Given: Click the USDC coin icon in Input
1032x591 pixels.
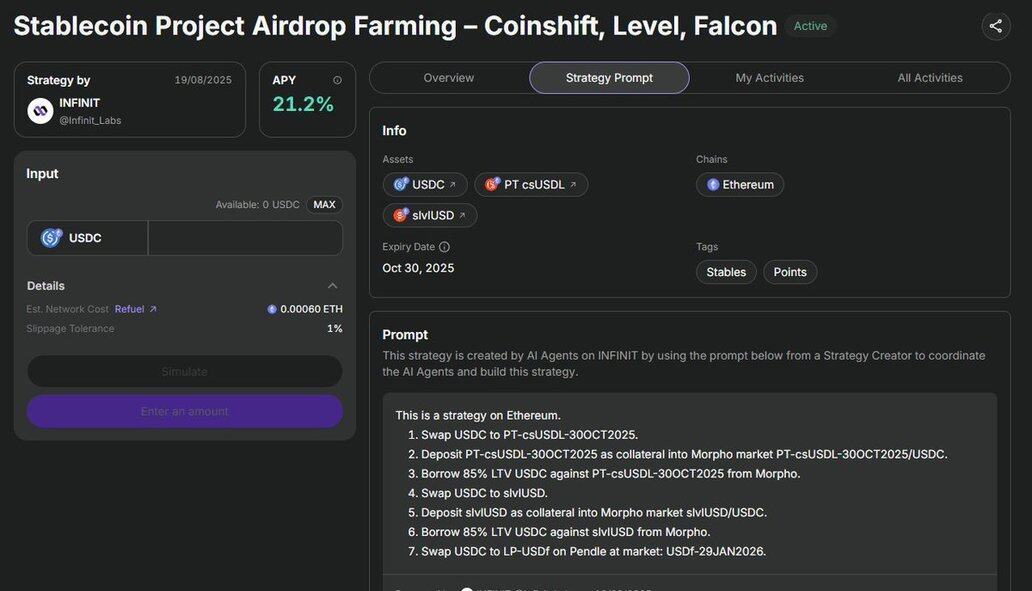Looking at the screenshot, I should (51, 238).
